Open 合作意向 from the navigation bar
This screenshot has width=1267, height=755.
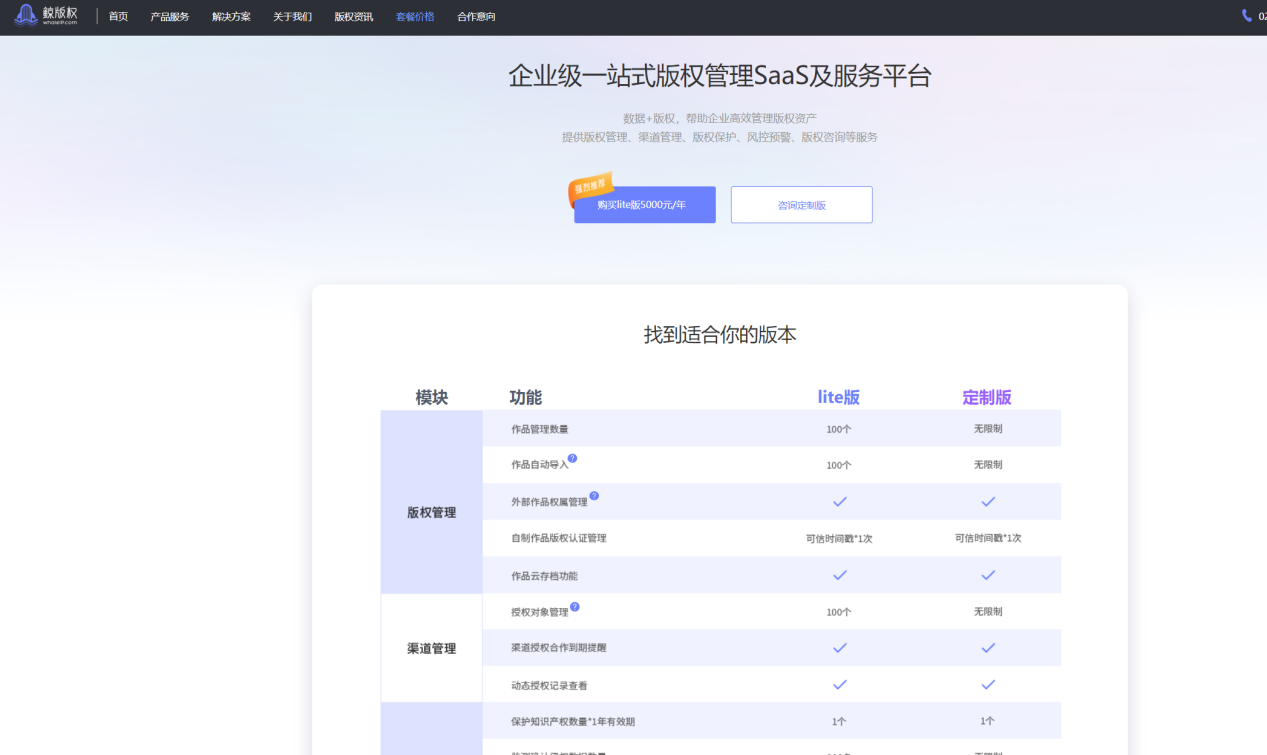click(476, 17)
